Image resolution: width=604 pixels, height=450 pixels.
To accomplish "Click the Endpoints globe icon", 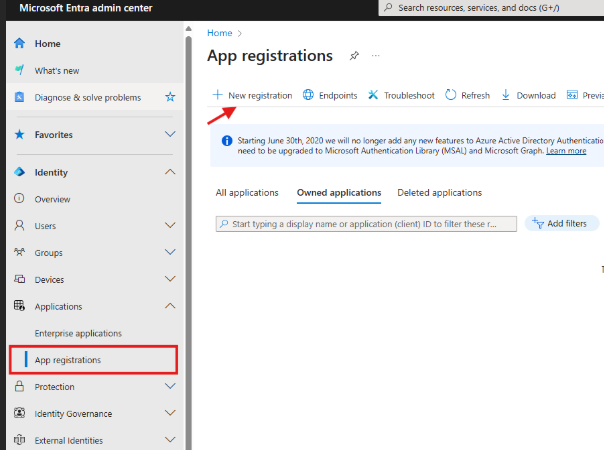I will coord(308,95).
